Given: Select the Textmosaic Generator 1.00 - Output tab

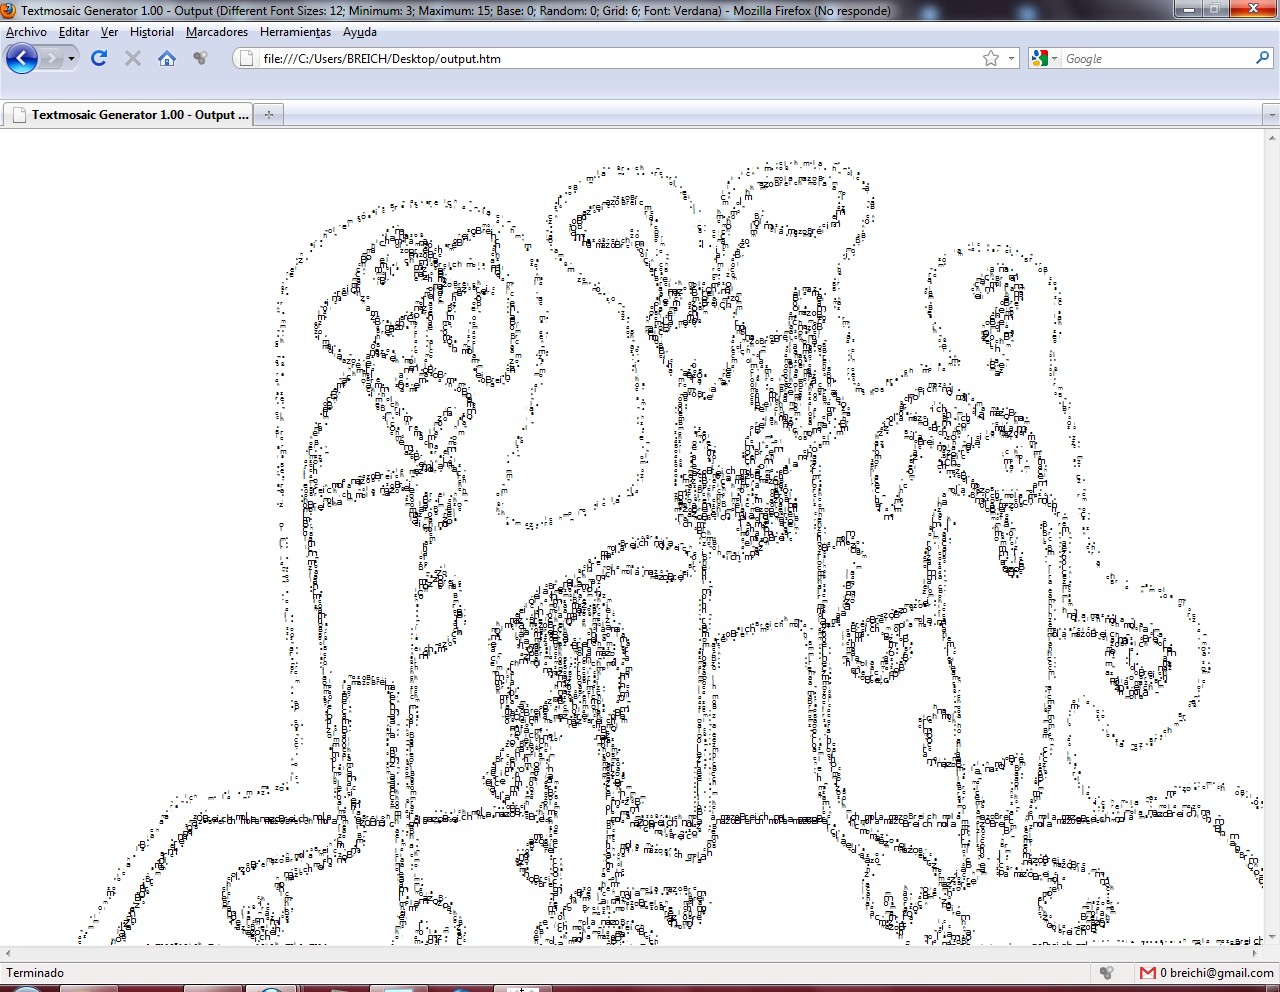Looking at the screenshot, I should pos(128,114).
